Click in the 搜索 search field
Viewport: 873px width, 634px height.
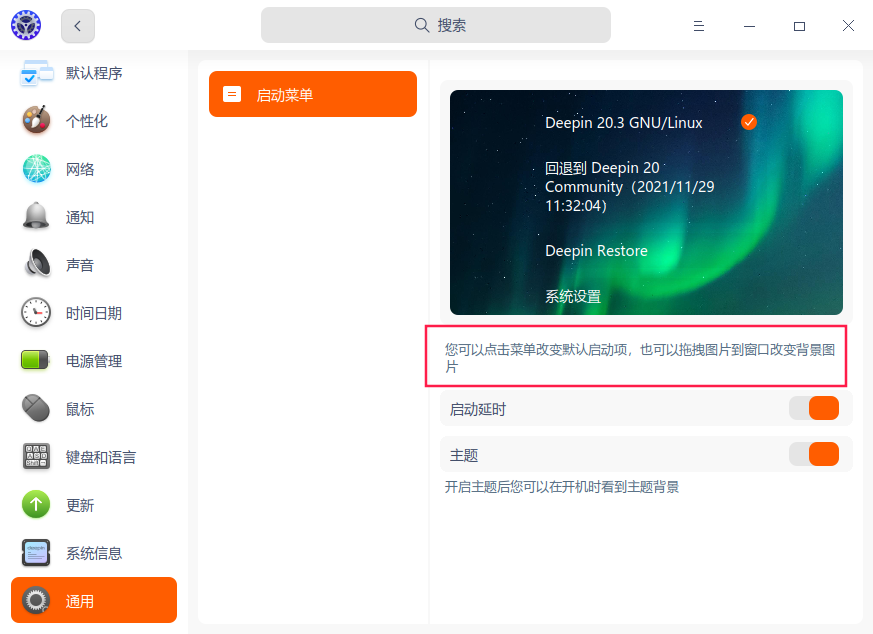click(436, 25)
